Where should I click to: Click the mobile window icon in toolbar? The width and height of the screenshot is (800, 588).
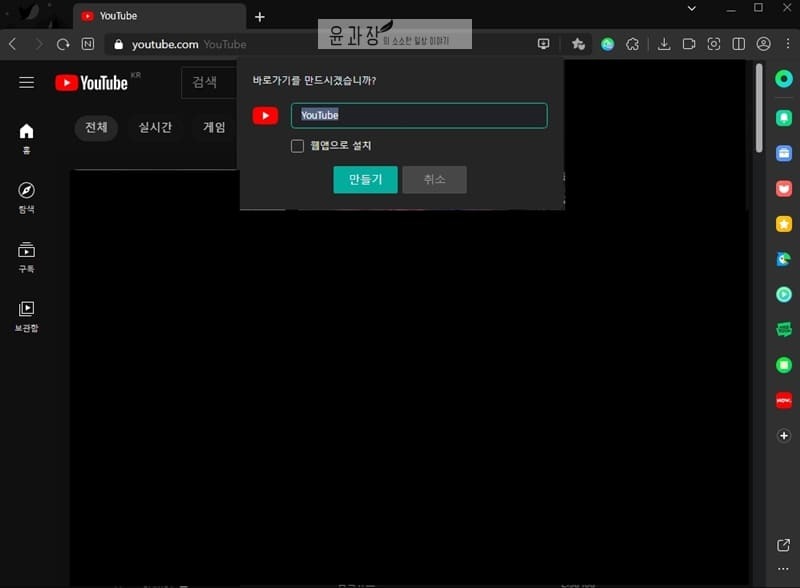point(689,44)
